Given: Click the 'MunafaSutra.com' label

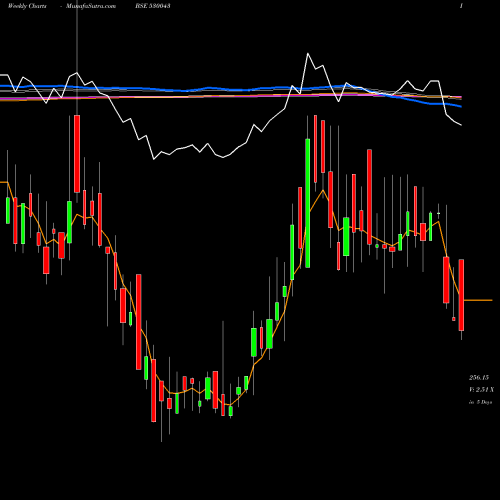Looking at the screenshot, I should point(91,6).
